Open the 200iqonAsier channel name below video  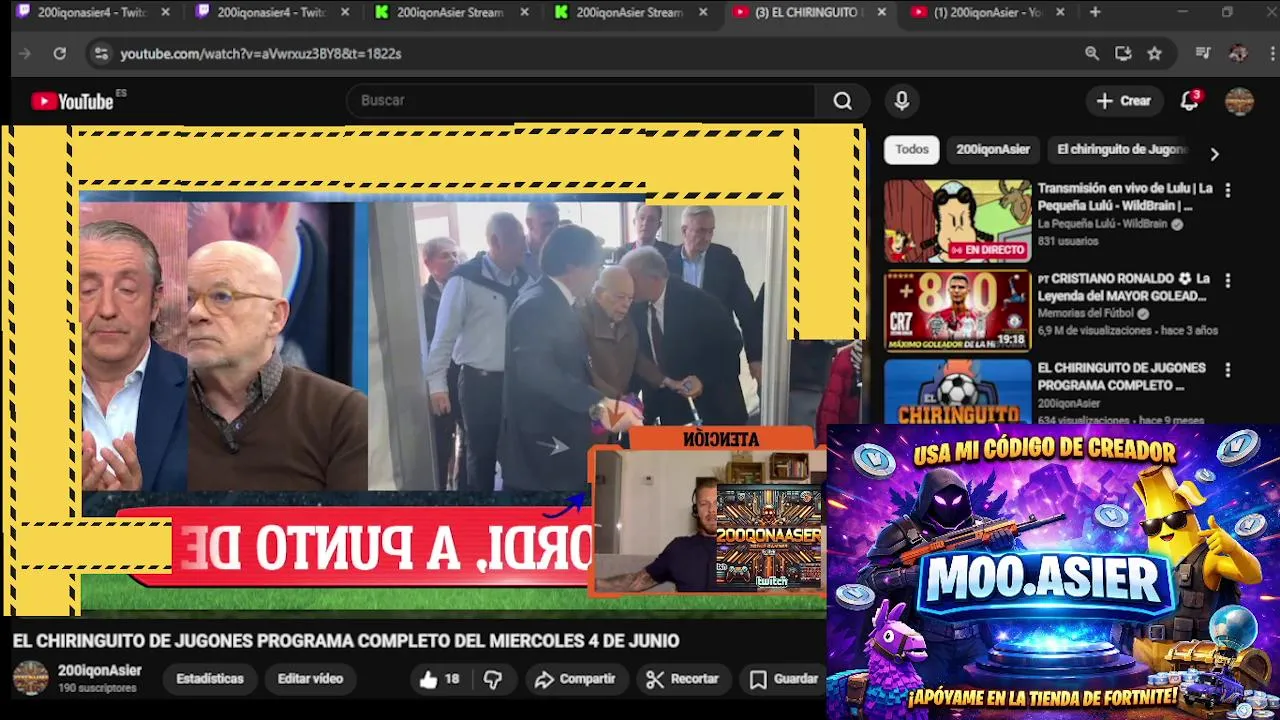click(100, 671)
